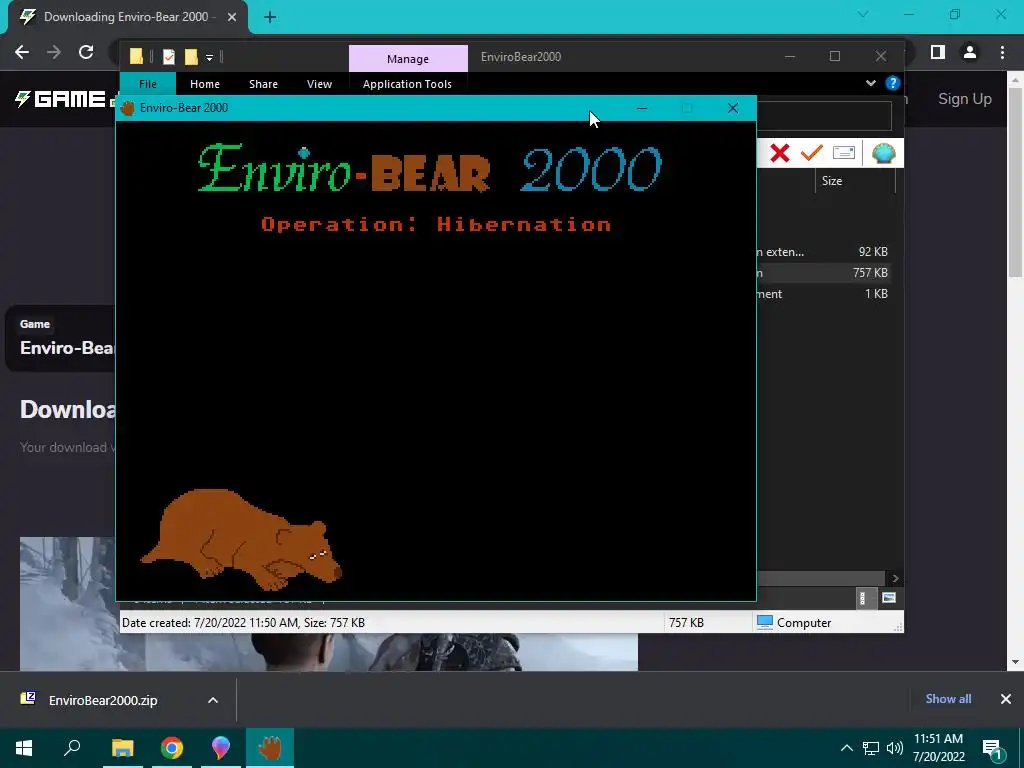Click the web page vertical scrollbar down arrow
Viewport: 1024px width, 768px height.
click(1016, 662)
